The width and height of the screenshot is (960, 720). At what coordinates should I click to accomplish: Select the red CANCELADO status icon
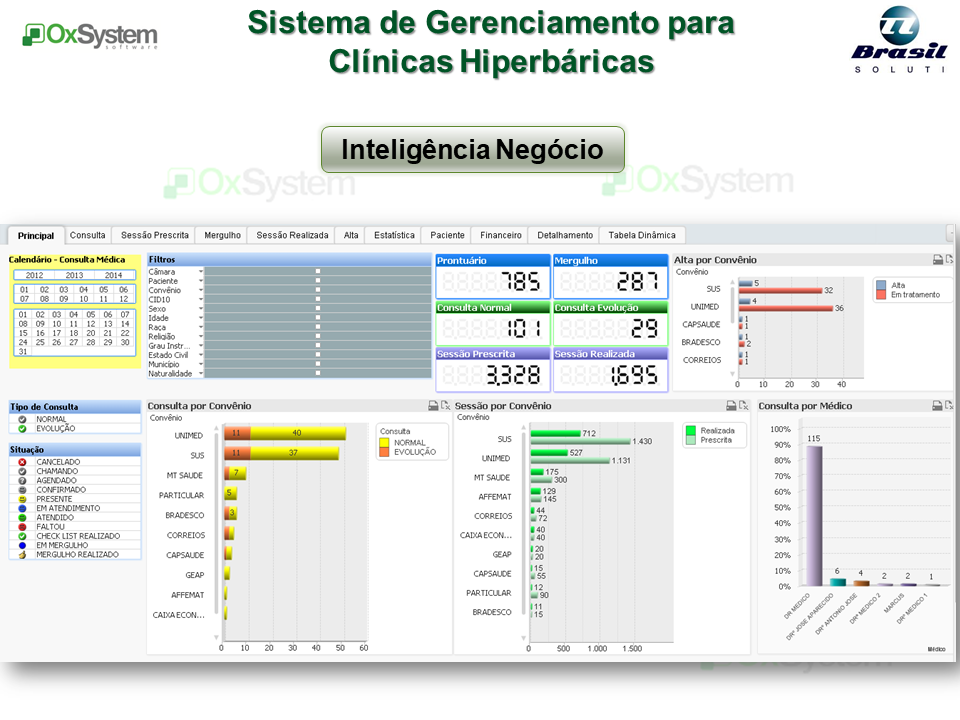(x=22, y=462)
